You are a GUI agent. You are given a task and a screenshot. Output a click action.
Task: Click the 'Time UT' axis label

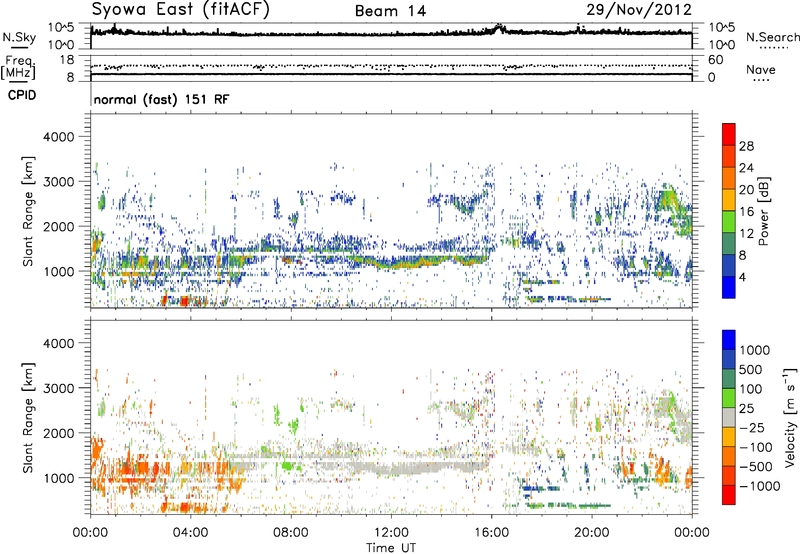tap(391, 548)
